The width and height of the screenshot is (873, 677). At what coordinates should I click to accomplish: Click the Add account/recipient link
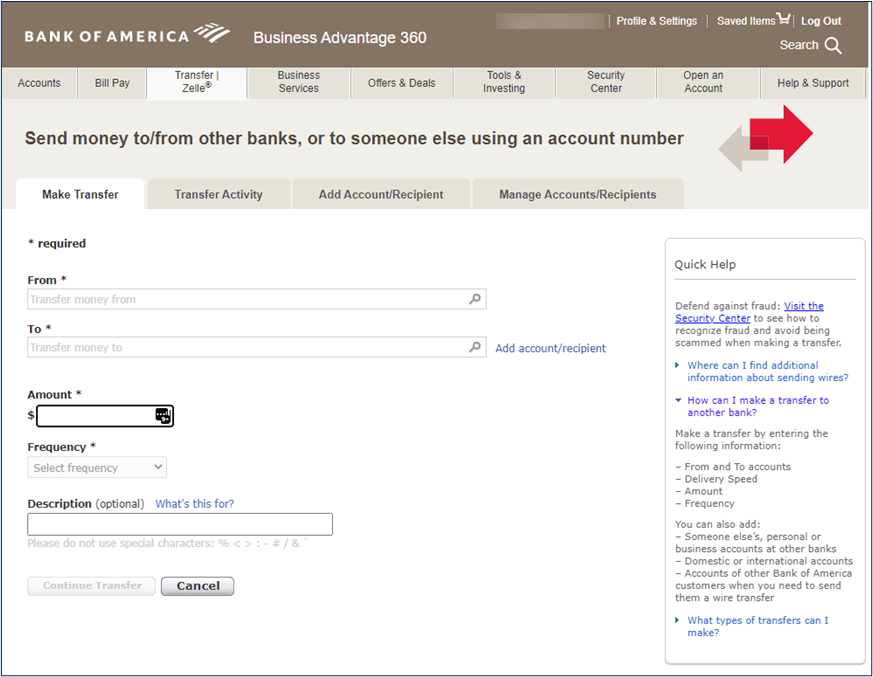550,348
